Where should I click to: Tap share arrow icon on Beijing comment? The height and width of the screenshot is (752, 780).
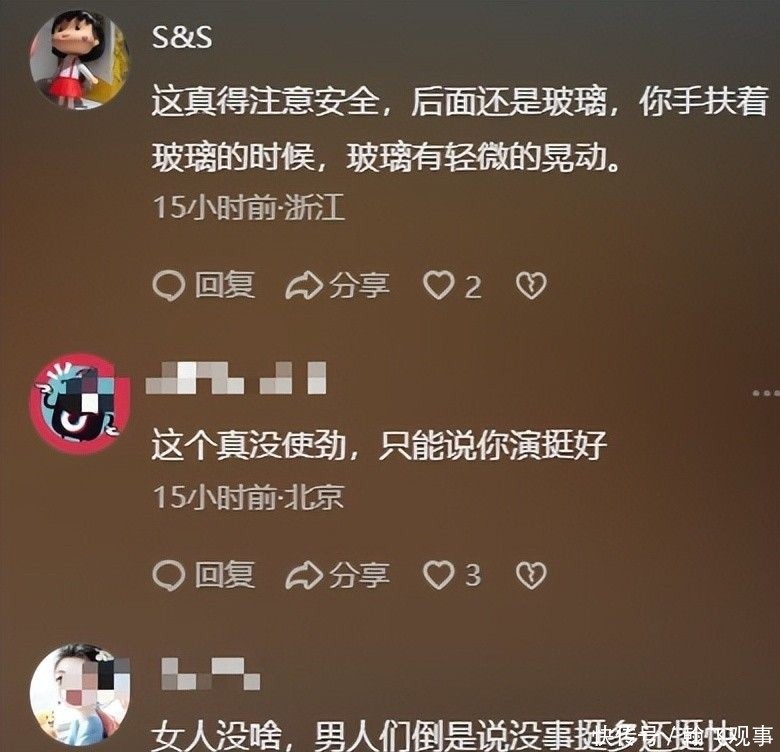point(304,575)
